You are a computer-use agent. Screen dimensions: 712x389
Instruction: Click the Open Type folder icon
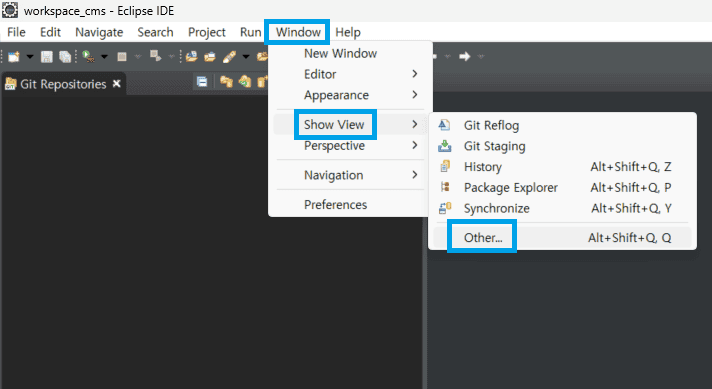pyautogui.click(x=192, y=57)
